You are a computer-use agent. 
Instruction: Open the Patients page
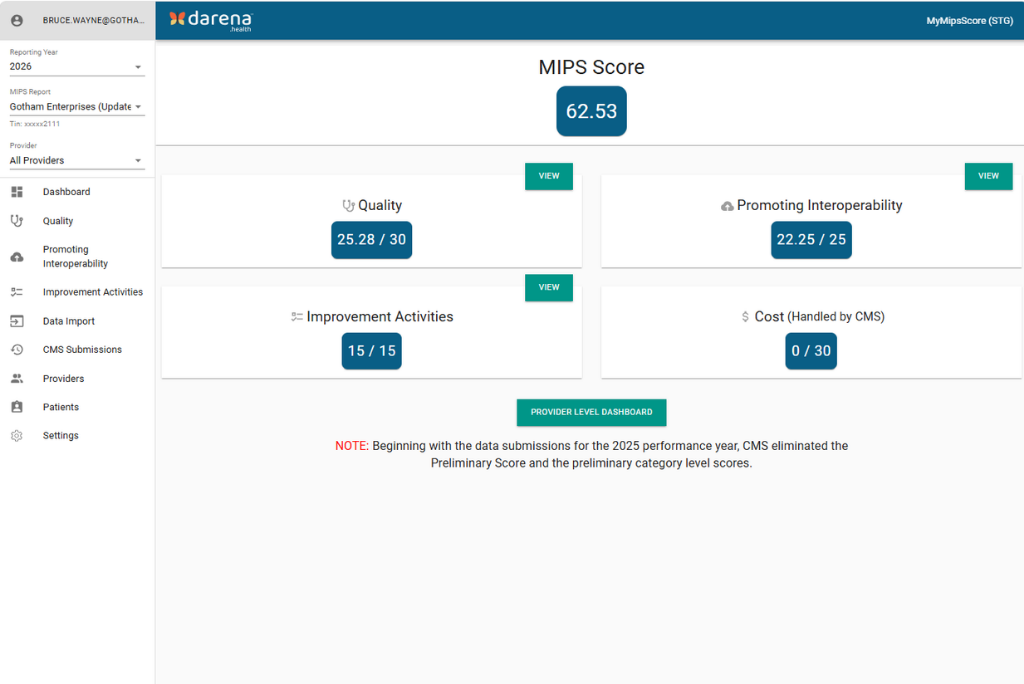[77, 407]
